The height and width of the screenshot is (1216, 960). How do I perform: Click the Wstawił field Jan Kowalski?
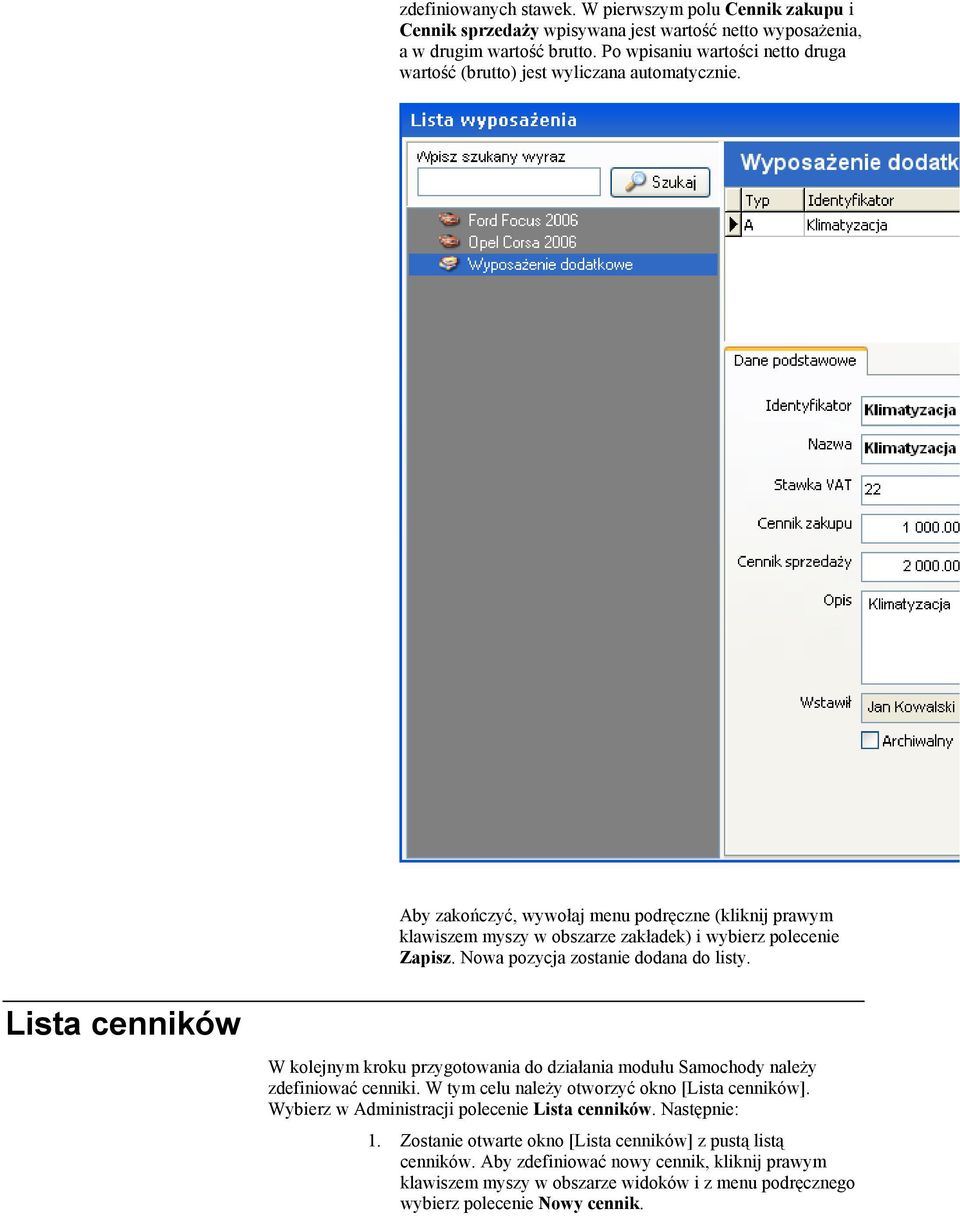910,707
